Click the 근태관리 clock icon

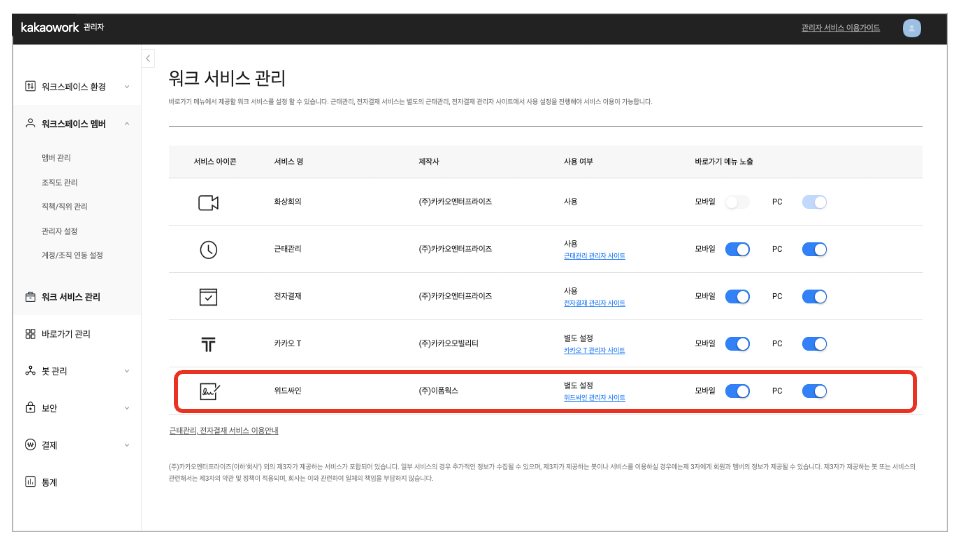click(208, 250)
